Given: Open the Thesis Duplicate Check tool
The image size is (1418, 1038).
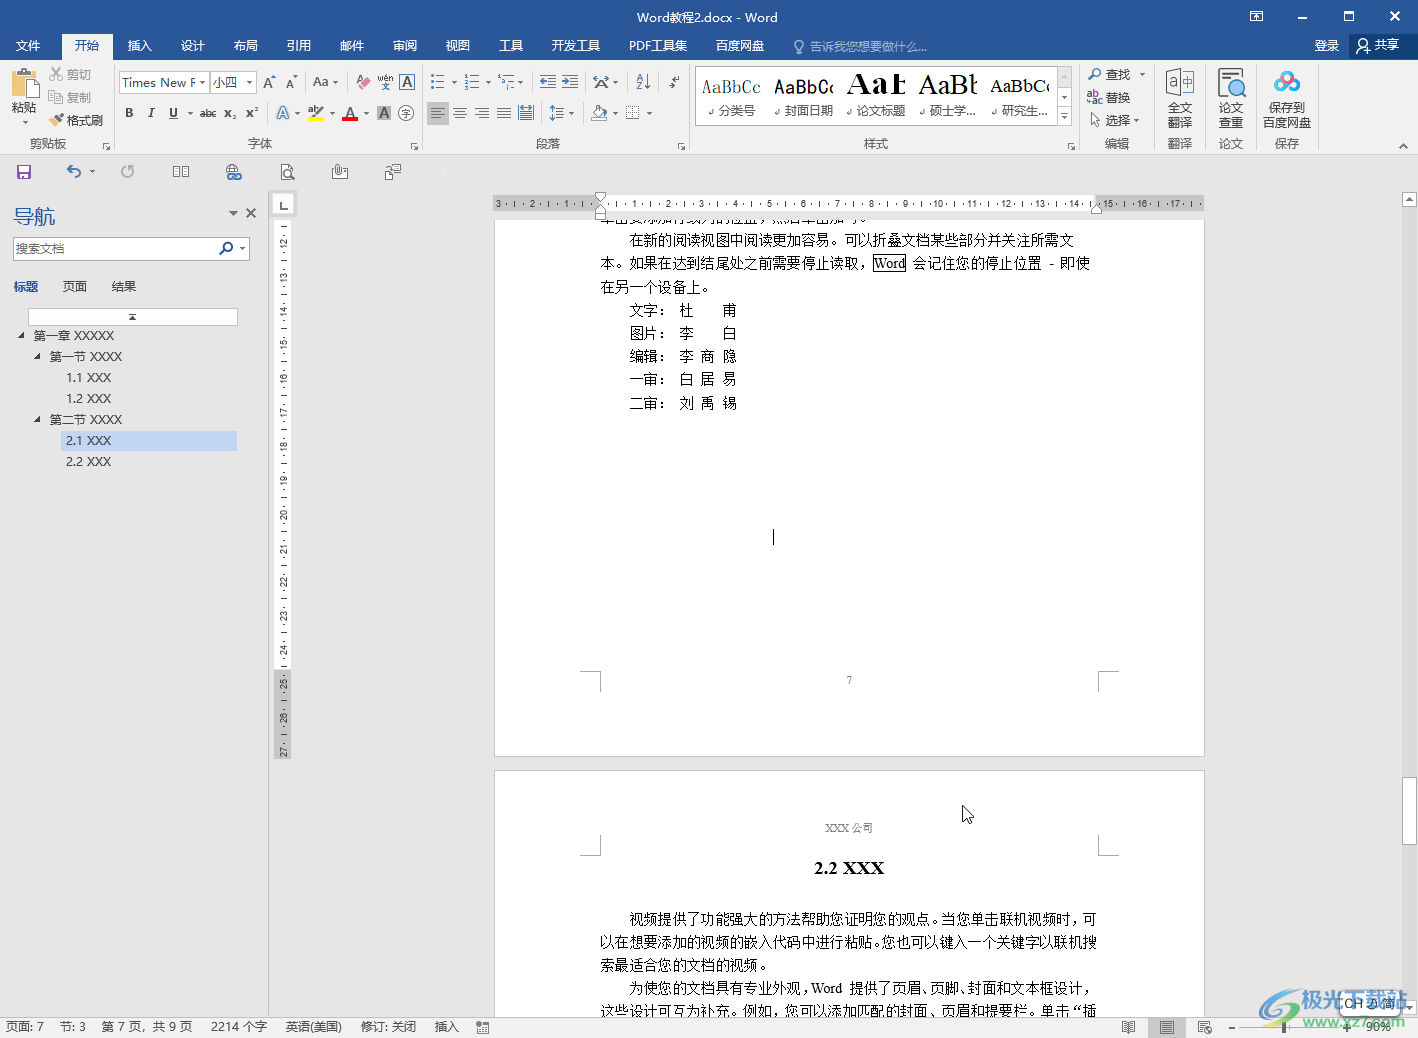Looking at the screenshot, I should 1231,99.
